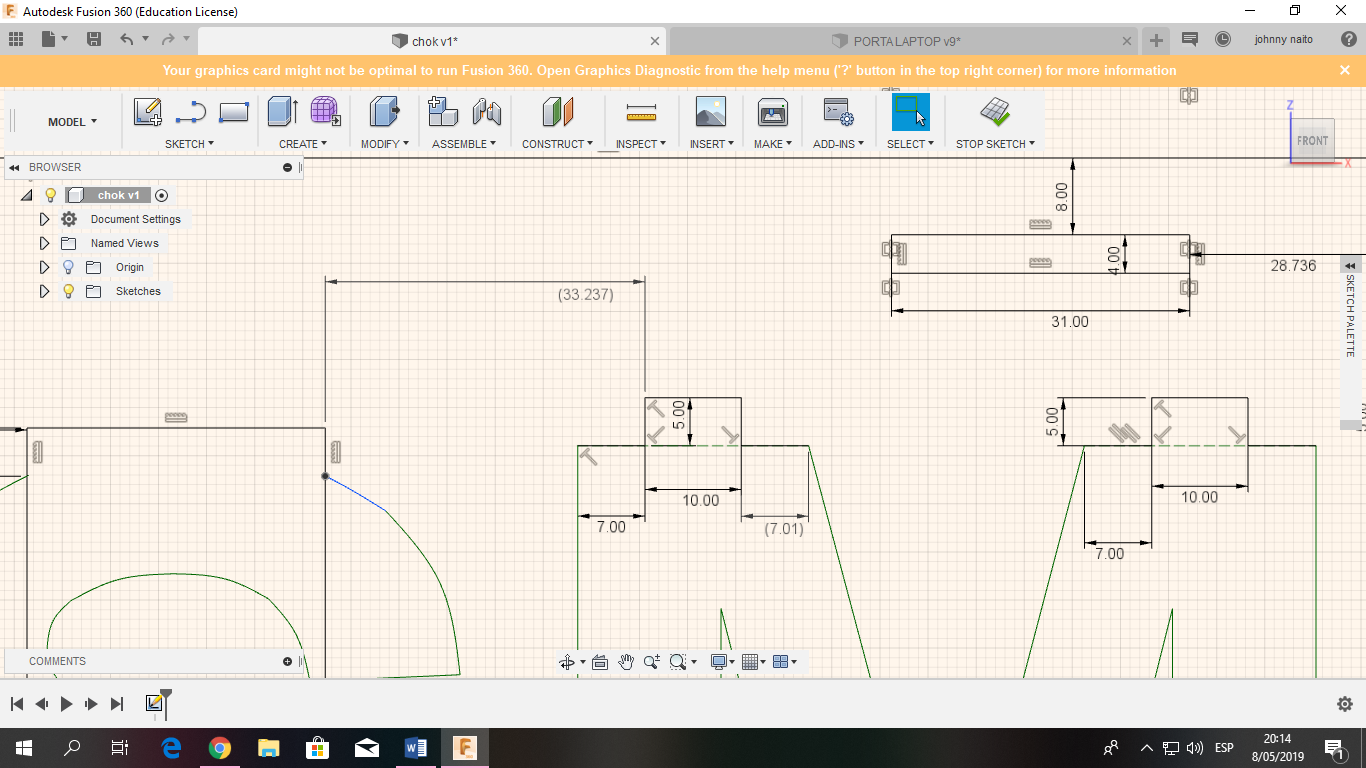
Task: Activate the Select window tool icon
Action: coord(910,111)
